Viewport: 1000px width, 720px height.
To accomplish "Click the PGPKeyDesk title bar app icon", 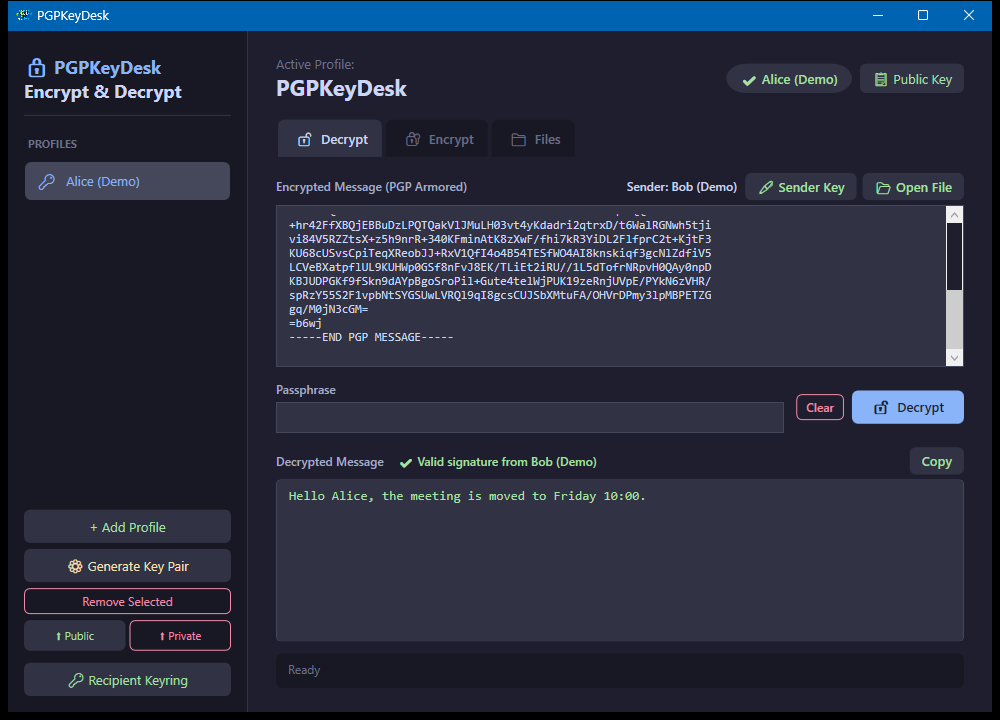I will tap(24, 15).
